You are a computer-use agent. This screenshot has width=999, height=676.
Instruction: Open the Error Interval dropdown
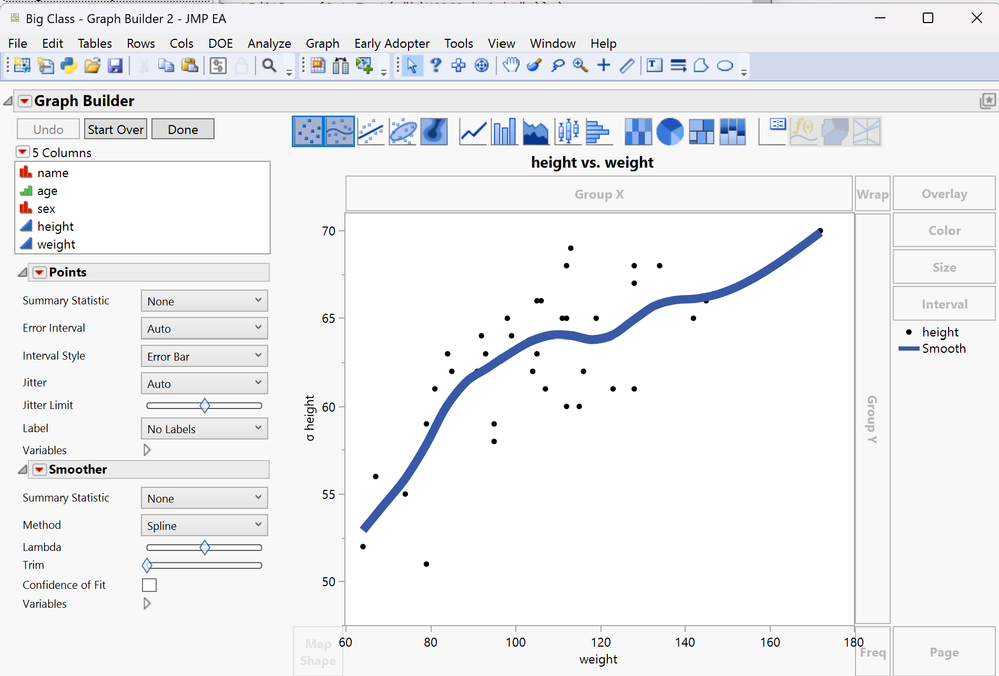[204, 329]
